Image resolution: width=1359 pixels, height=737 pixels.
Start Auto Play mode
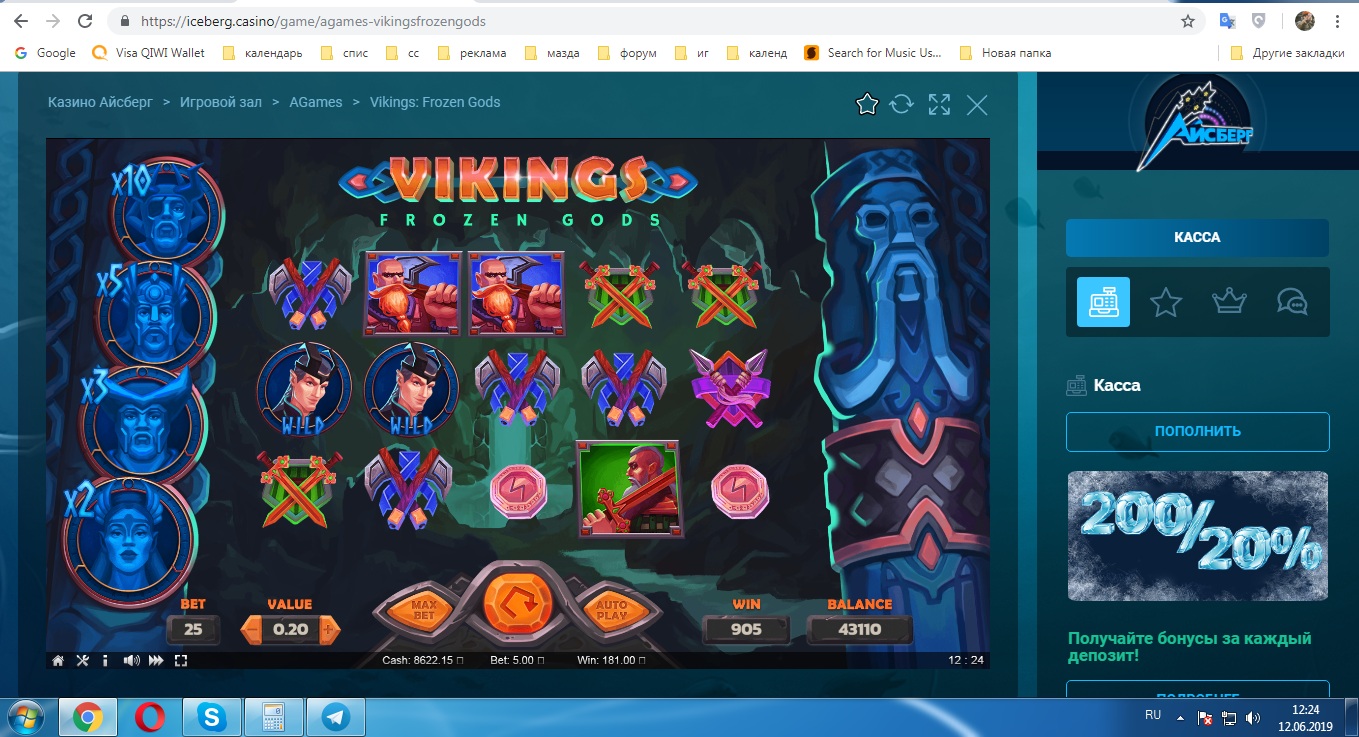[x=610, y=610]
